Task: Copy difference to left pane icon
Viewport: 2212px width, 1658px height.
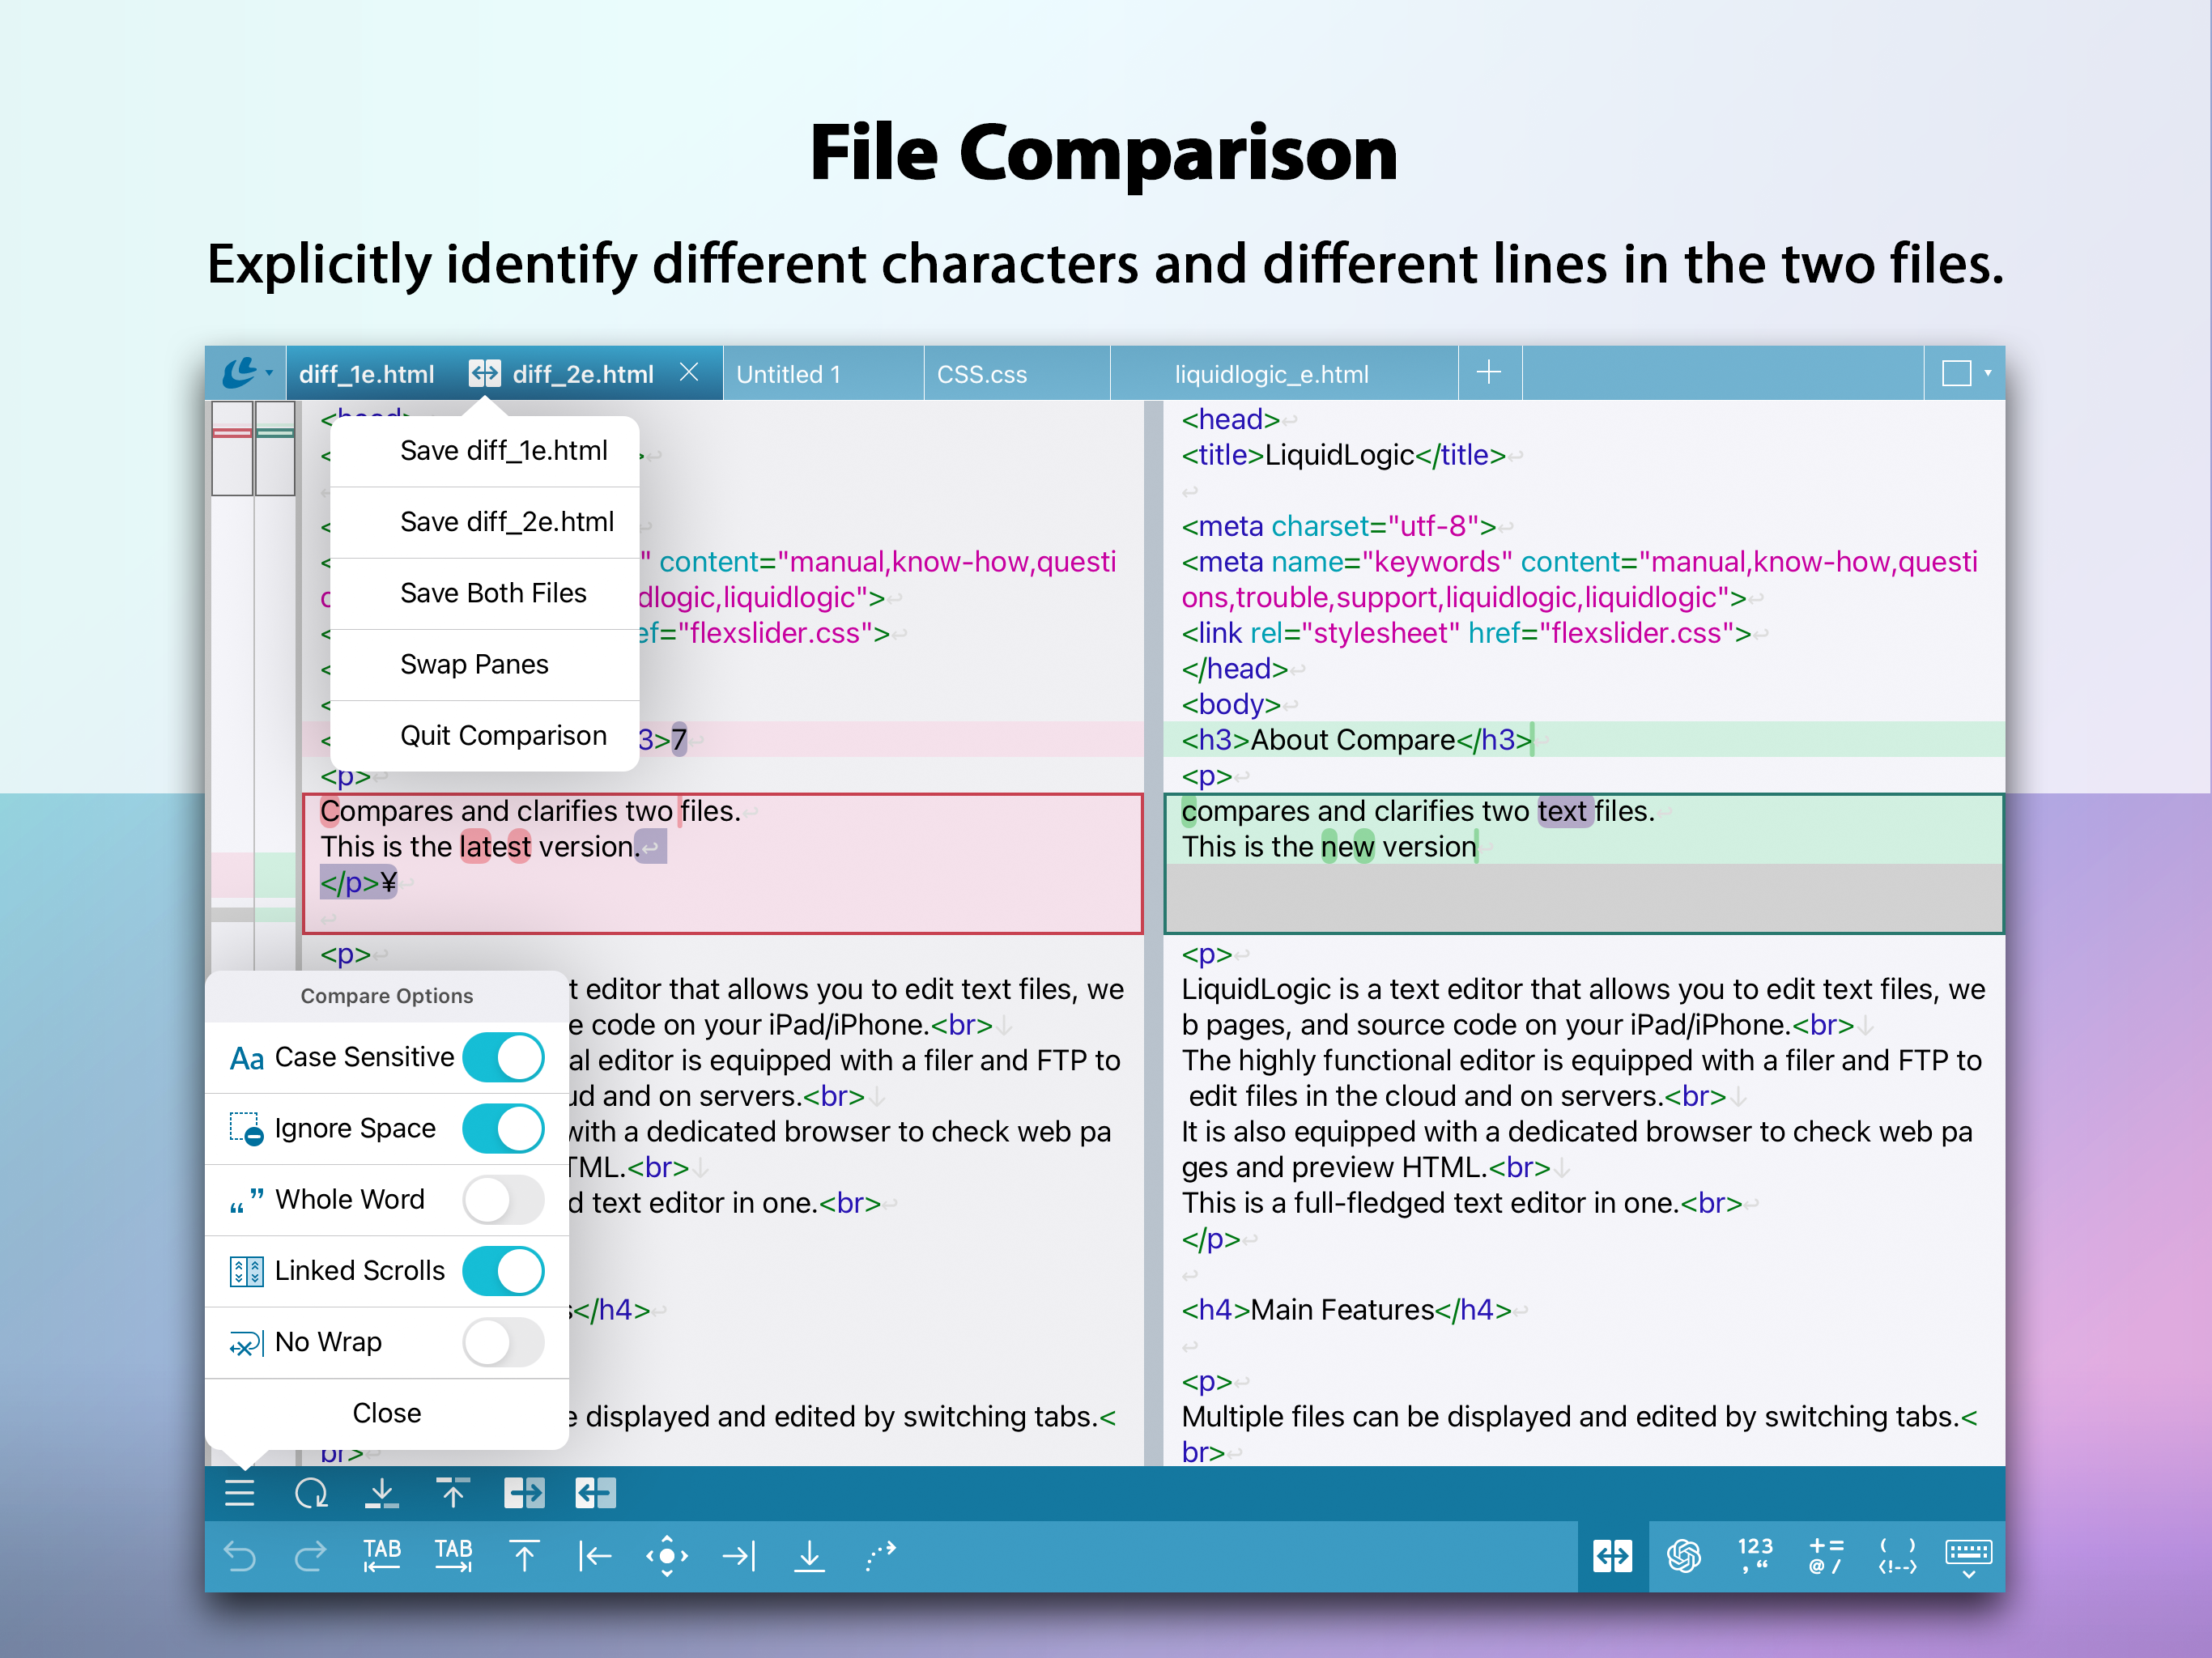Action: click(596, 1493)
